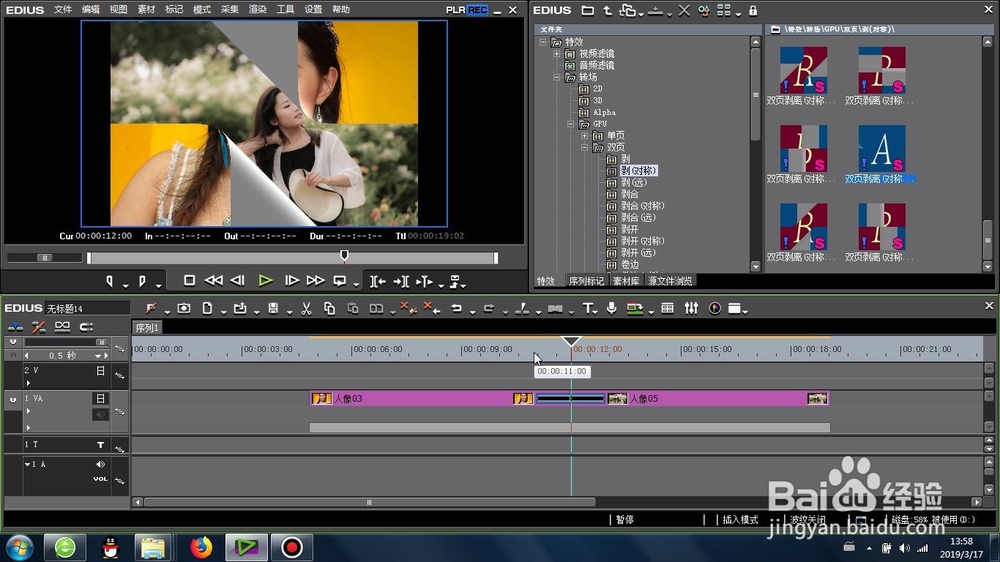Click the Play button
1000x562 pixels.
coord(265,281)
